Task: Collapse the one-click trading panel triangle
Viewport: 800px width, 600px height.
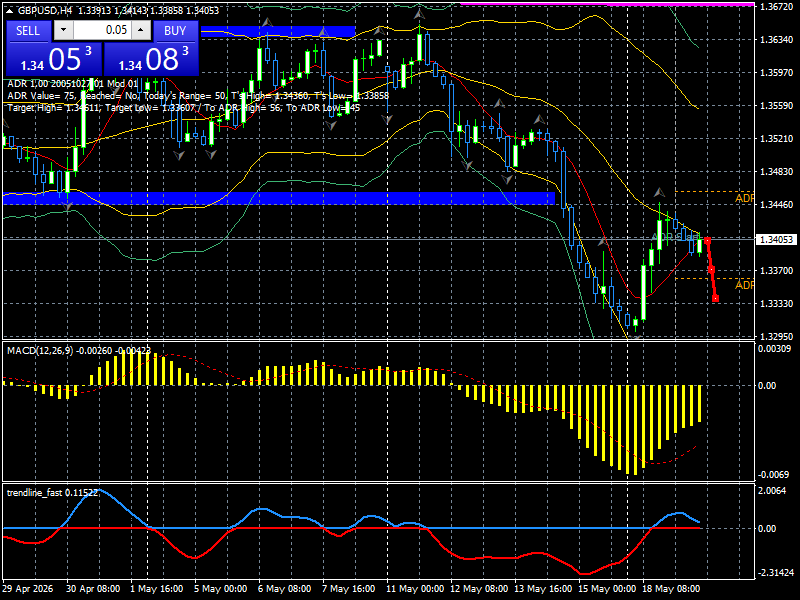Action: click(10, 10)
